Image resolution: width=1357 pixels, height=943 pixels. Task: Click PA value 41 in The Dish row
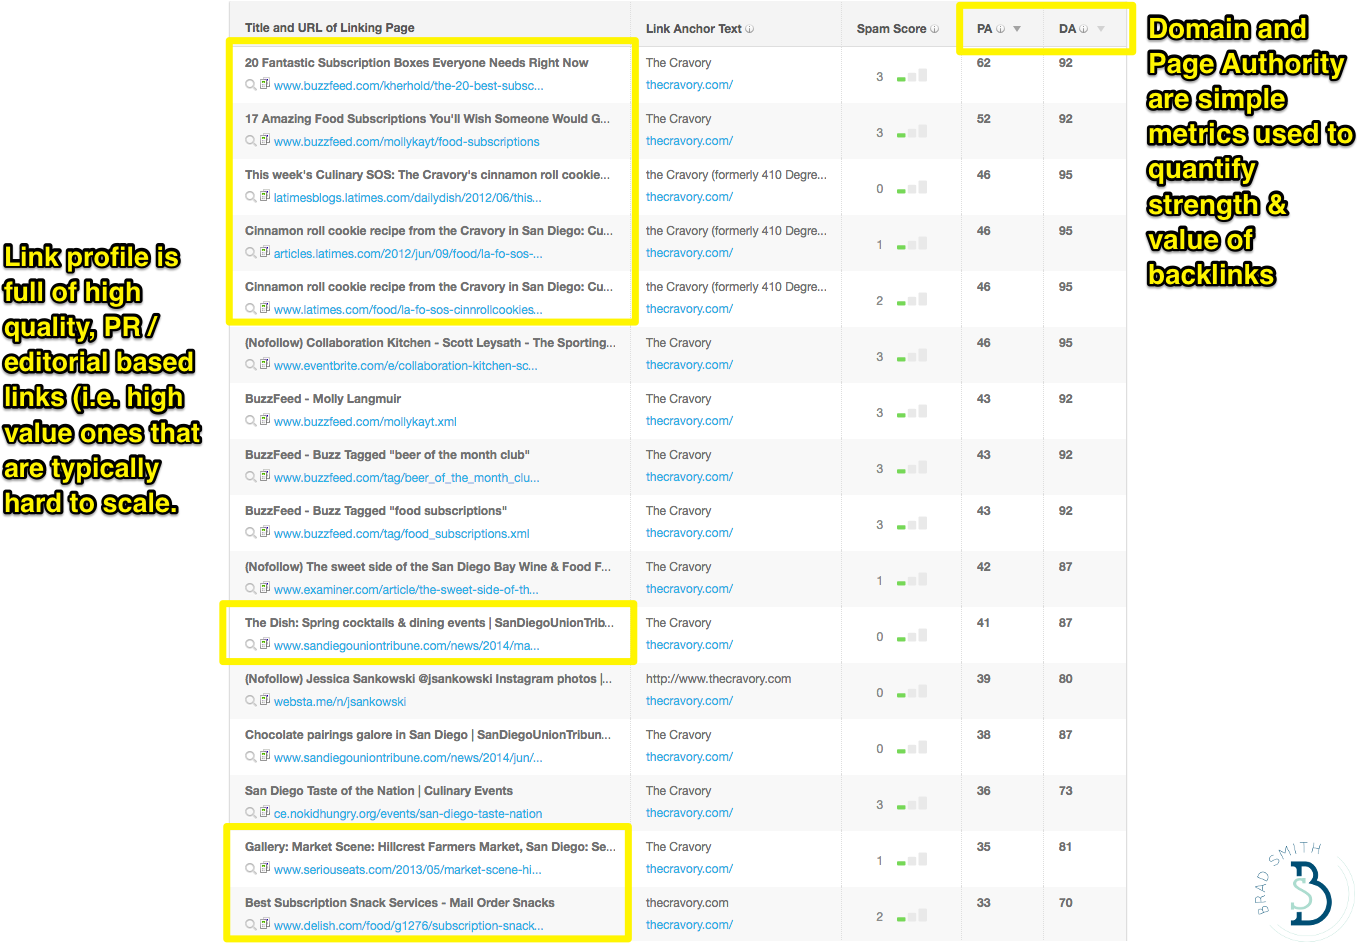[984, 623]
